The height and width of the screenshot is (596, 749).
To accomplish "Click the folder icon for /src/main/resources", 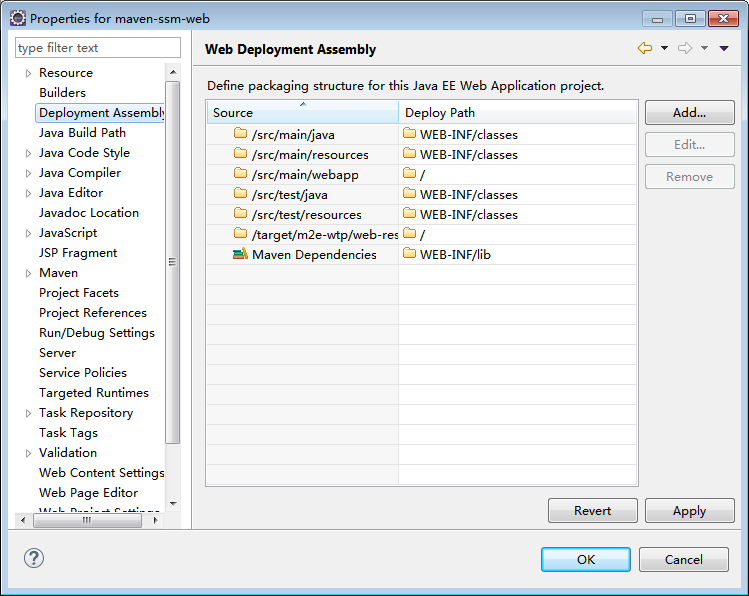I will (x=240, y=153).
